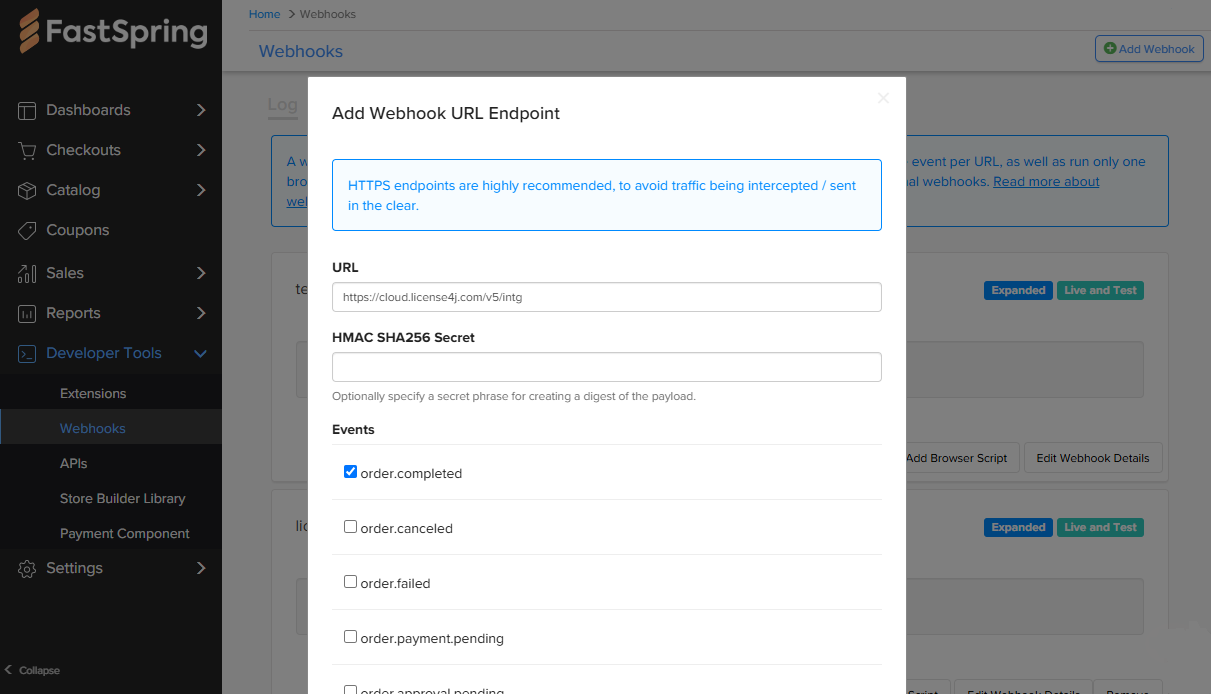Expand the Reports menu chevron
1211x694 pixels.
201,313
